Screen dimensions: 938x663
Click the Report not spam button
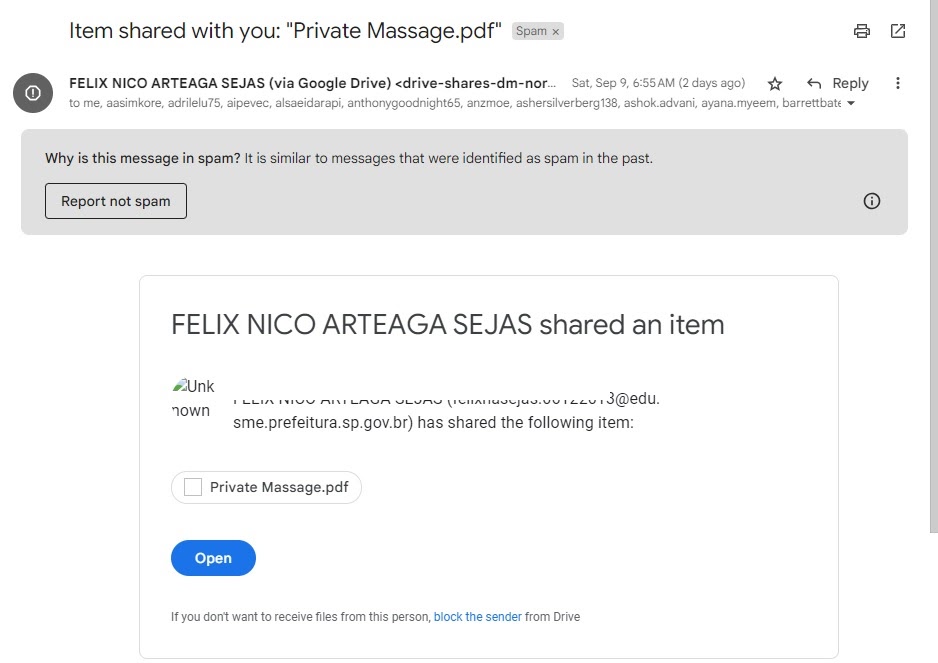click(x=116, y=201)
